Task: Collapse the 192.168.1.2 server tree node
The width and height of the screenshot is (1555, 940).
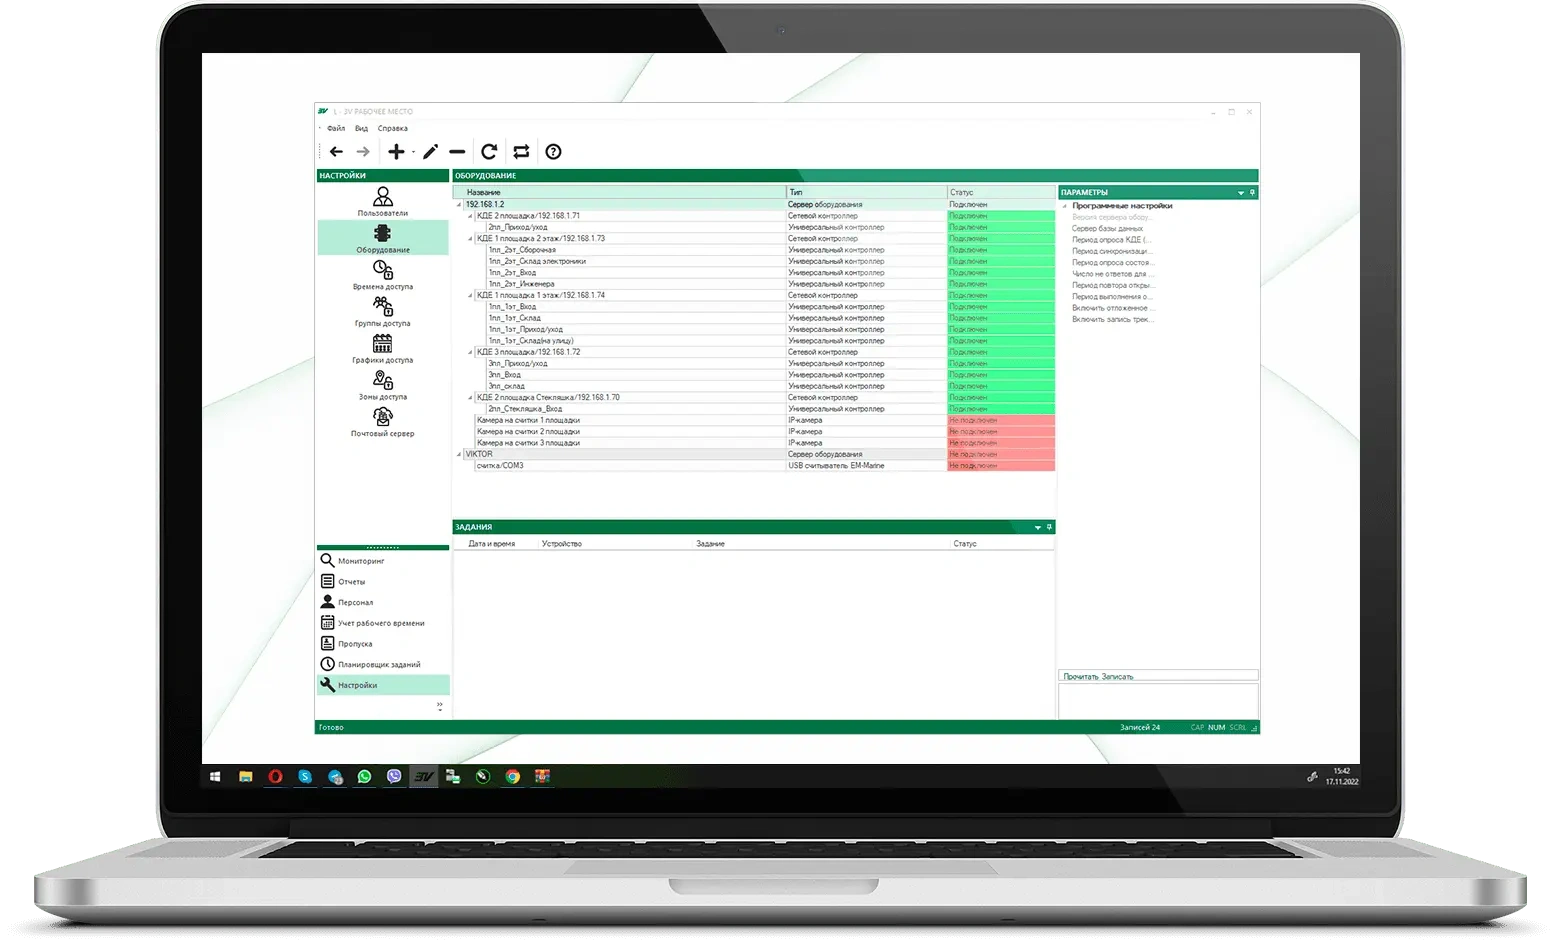Action: 459,205
